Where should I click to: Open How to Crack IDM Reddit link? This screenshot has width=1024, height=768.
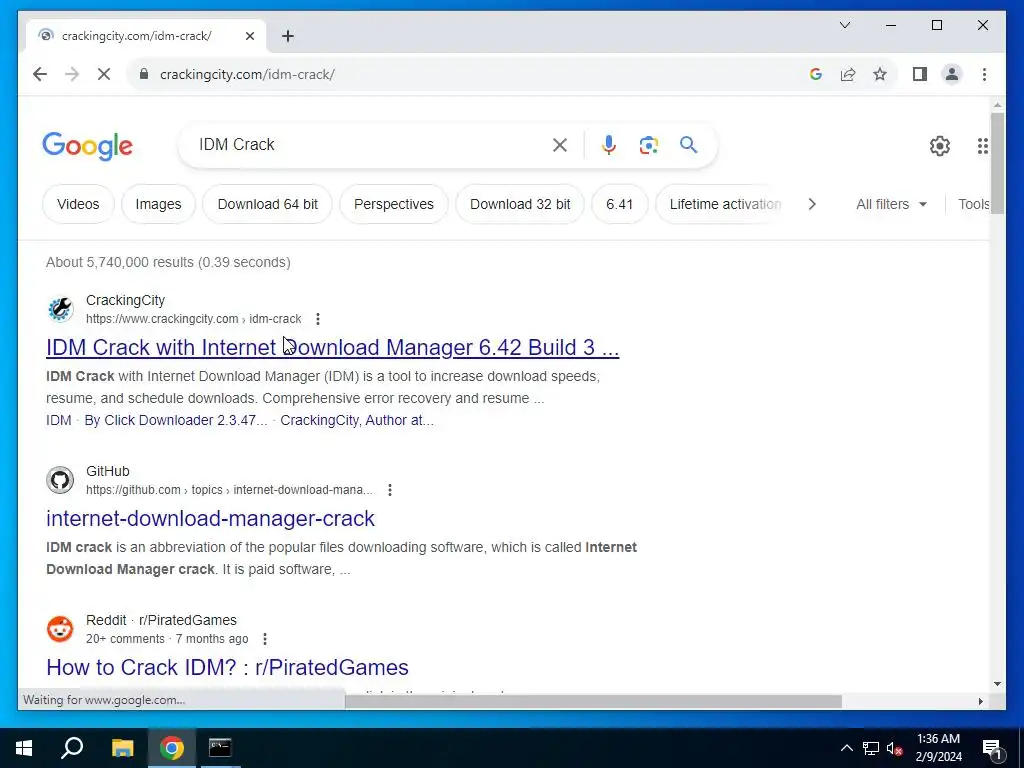click(x=227, y=667)
